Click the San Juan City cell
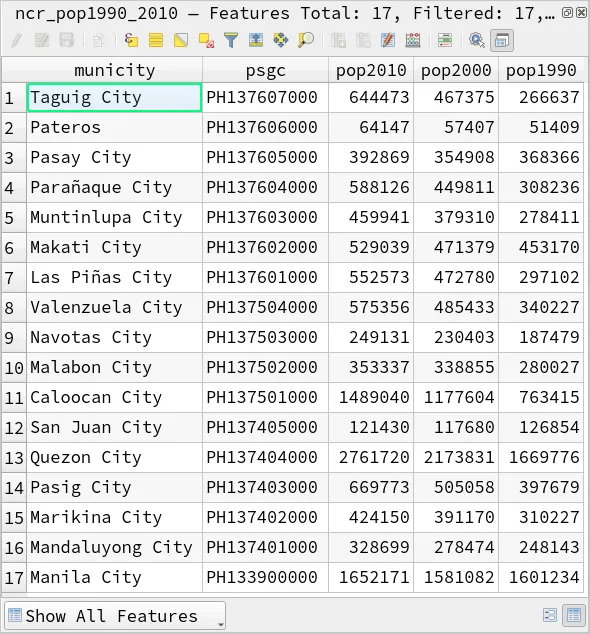The width and height of the screenshot is (590, 634). (x=114, y=427)
